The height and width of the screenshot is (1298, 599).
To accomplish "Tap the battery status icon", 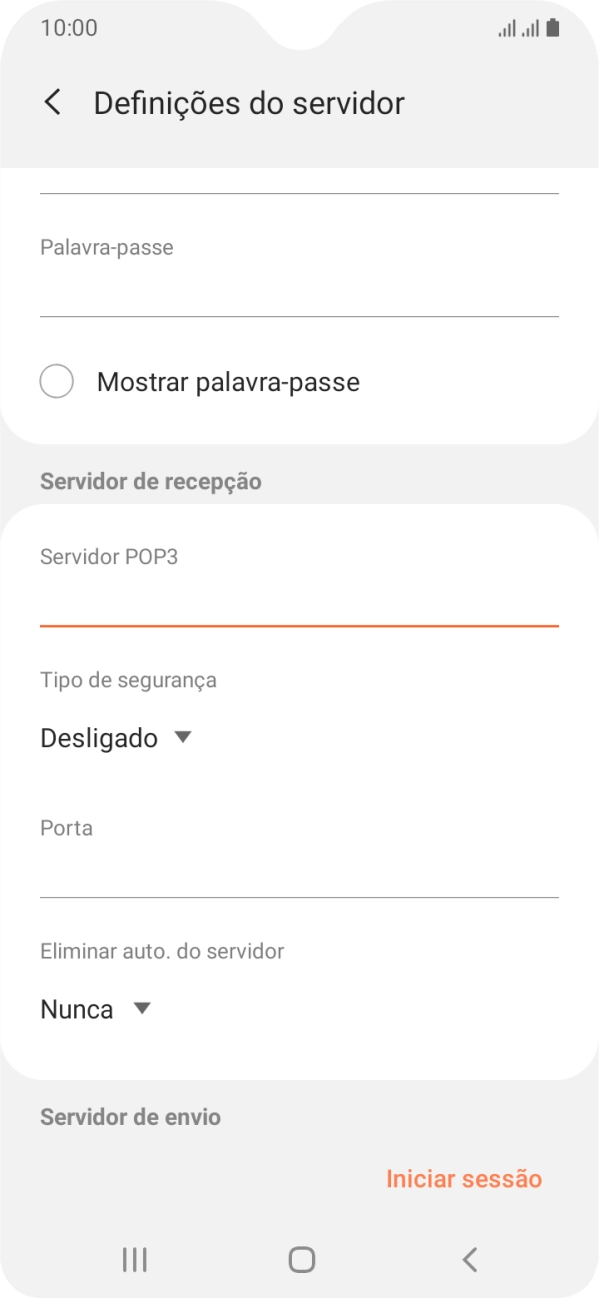I will [x=551, y=28].
